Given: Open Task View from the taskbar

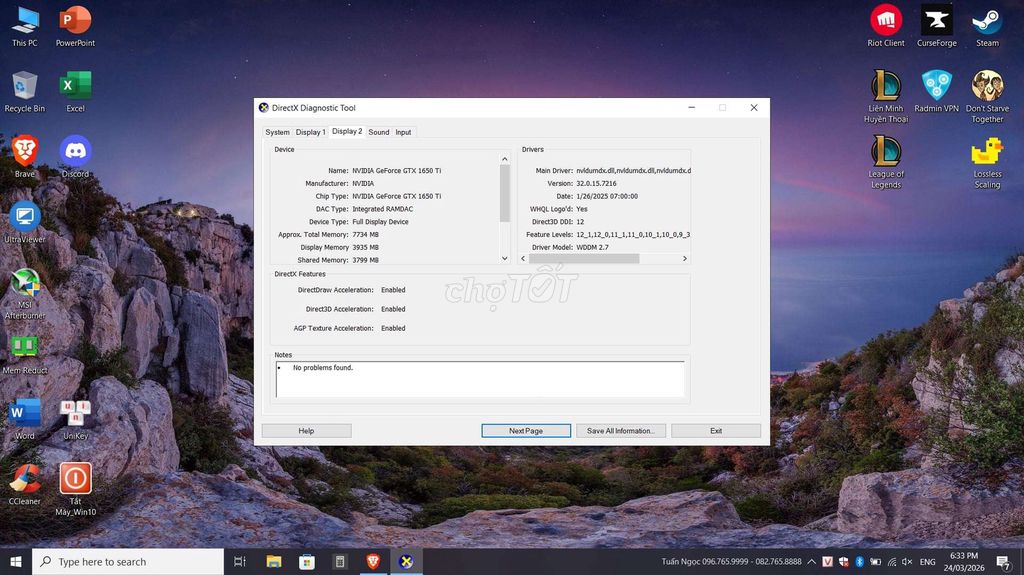Looking at the screenshot, I should point(240,561).
